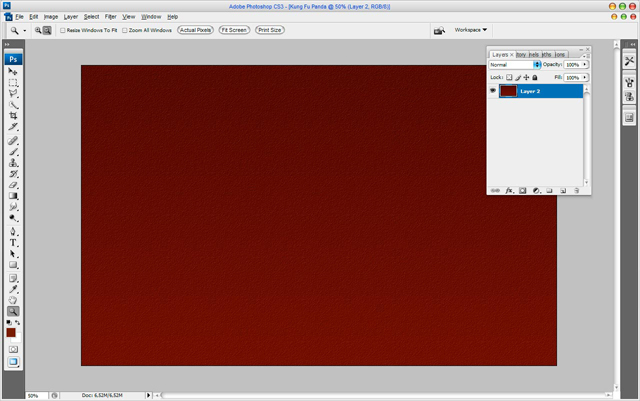Toggle lock all padlock icon
This screenshot has width=640, height=401.
point(535,77)
